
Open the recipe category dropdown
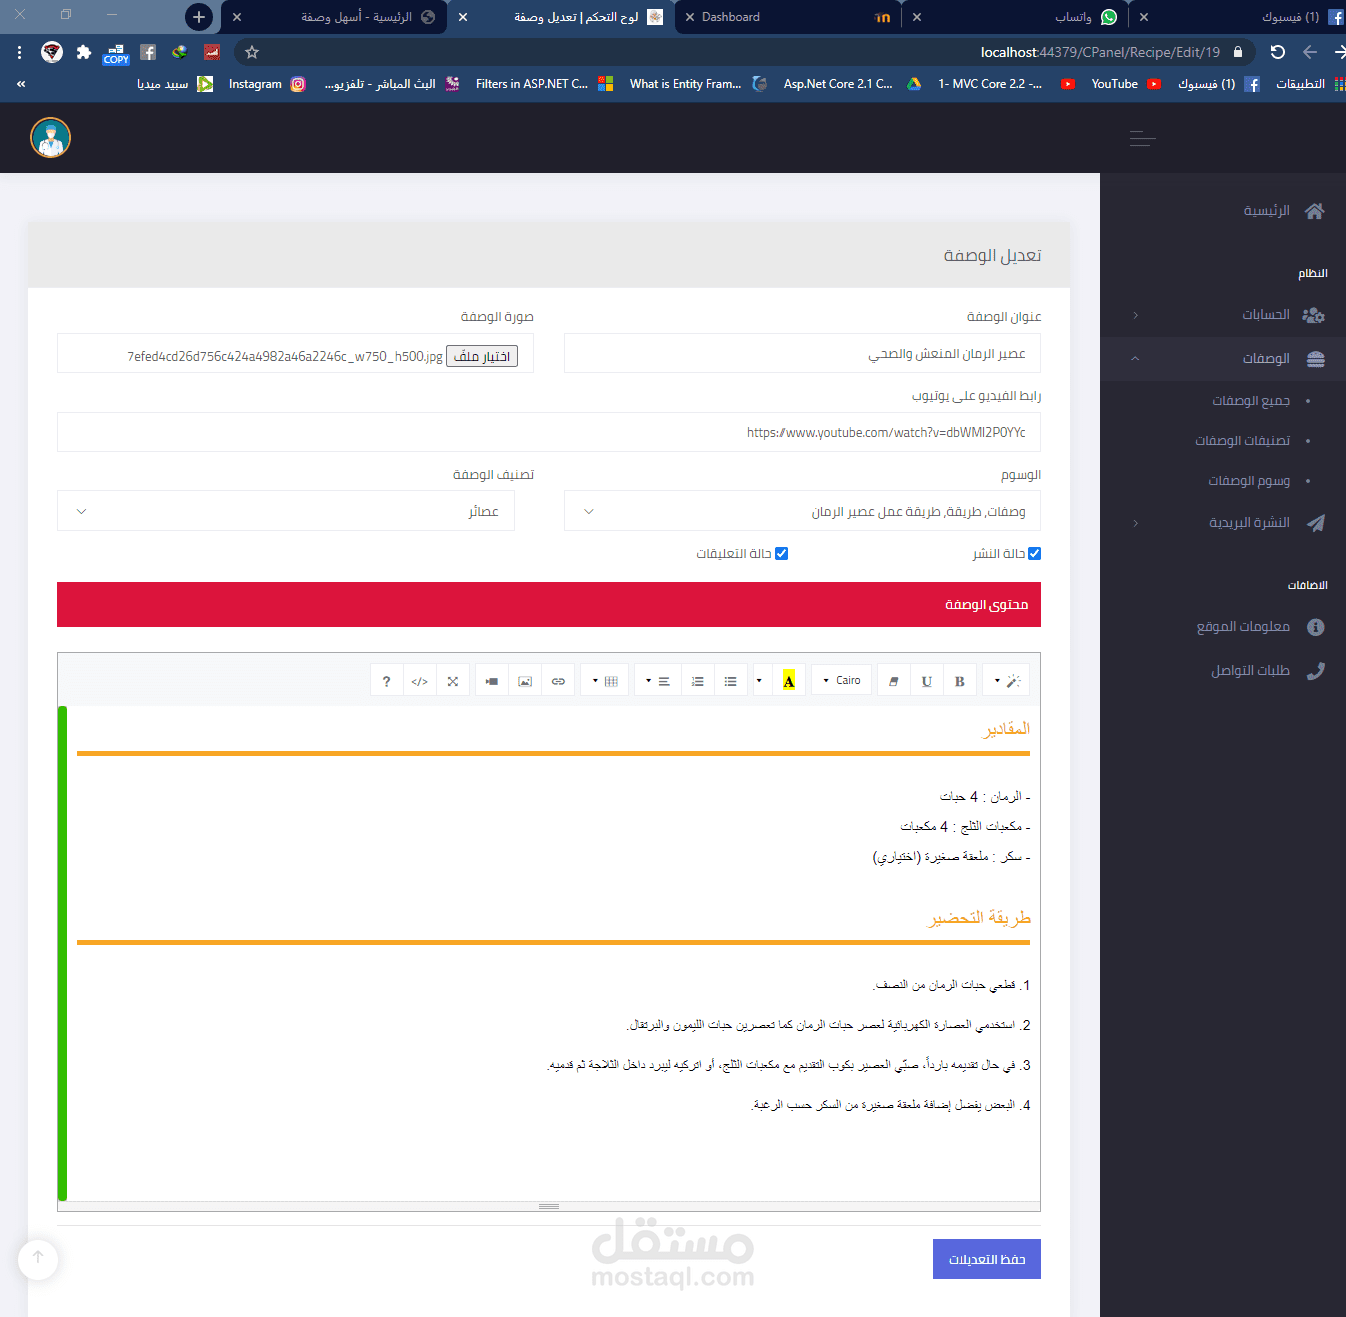pos(286,511)
